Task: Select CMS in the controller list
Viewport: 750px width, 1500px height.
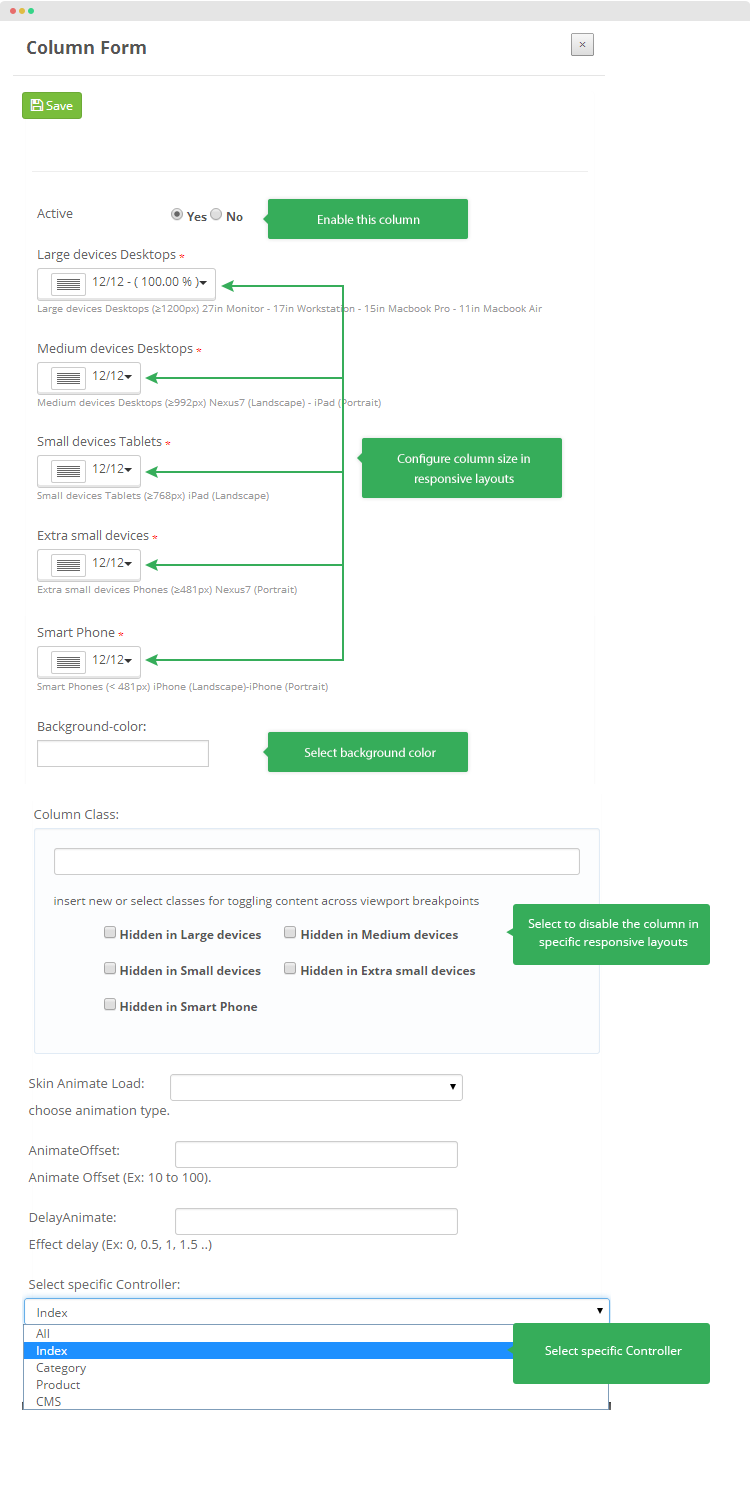Action: 48,1402
